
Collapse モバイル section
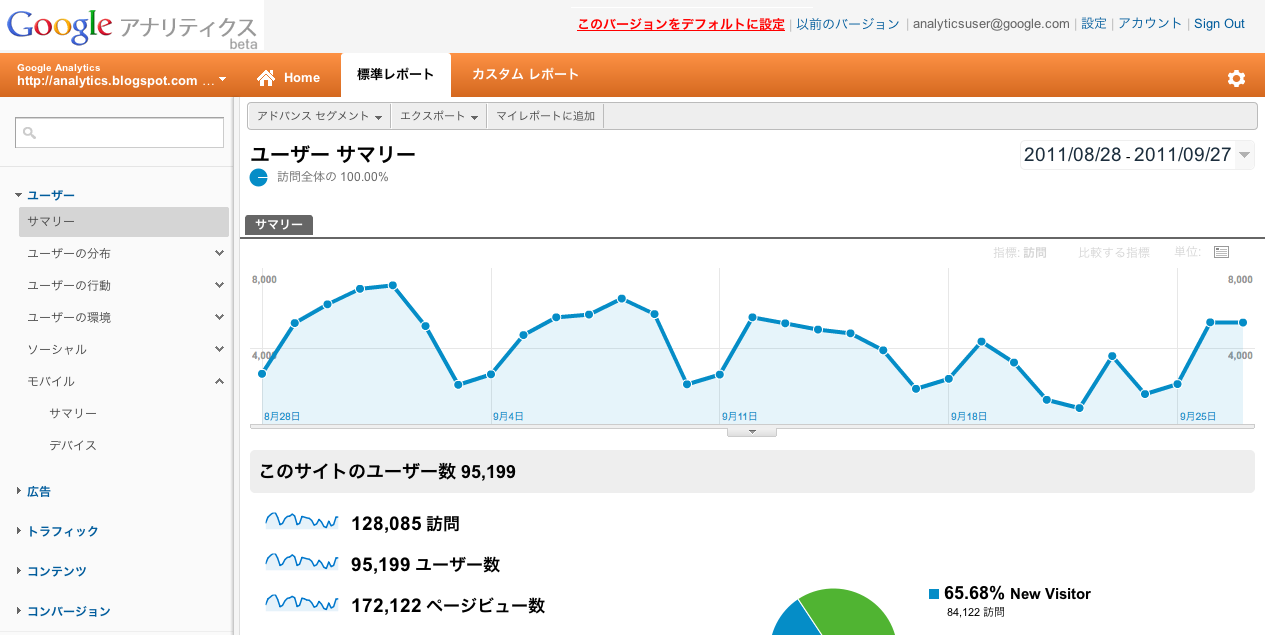pyautogui.click(x=219, y=381)
